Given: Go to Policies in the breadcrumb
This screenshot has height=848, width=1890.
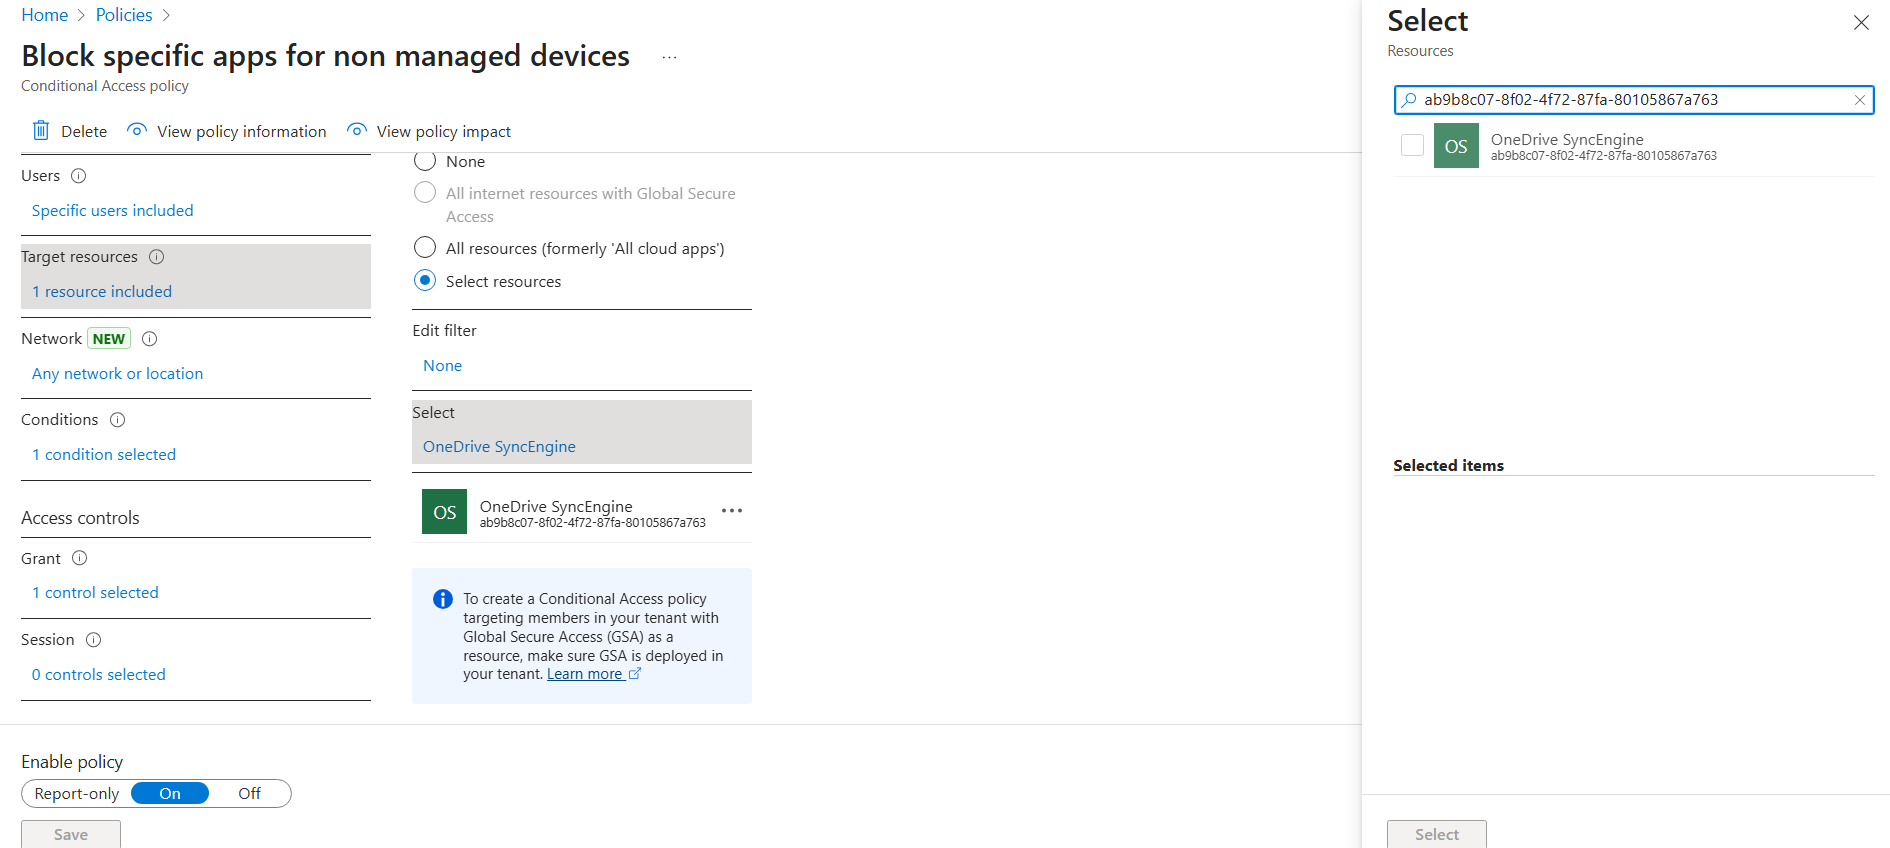Looking at the screenshot, I should tap(124, 15).
